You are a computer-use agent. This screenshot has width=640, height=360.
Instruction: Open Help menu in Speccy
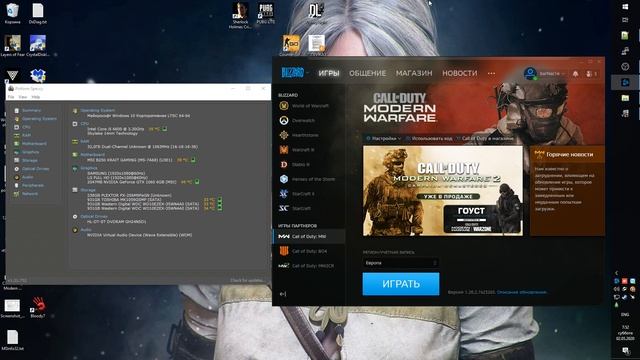[36, 97]
